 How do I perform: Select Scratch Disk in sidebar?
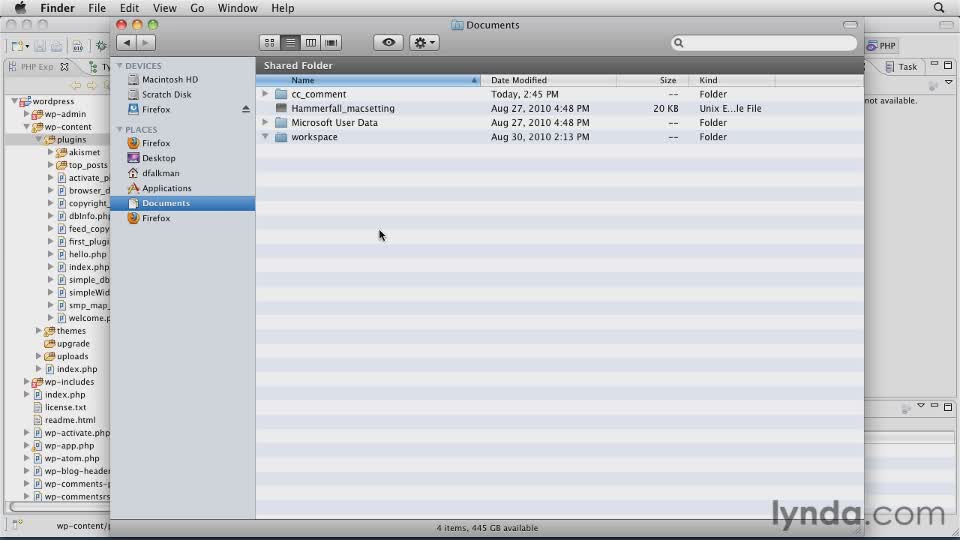[167, 94]
